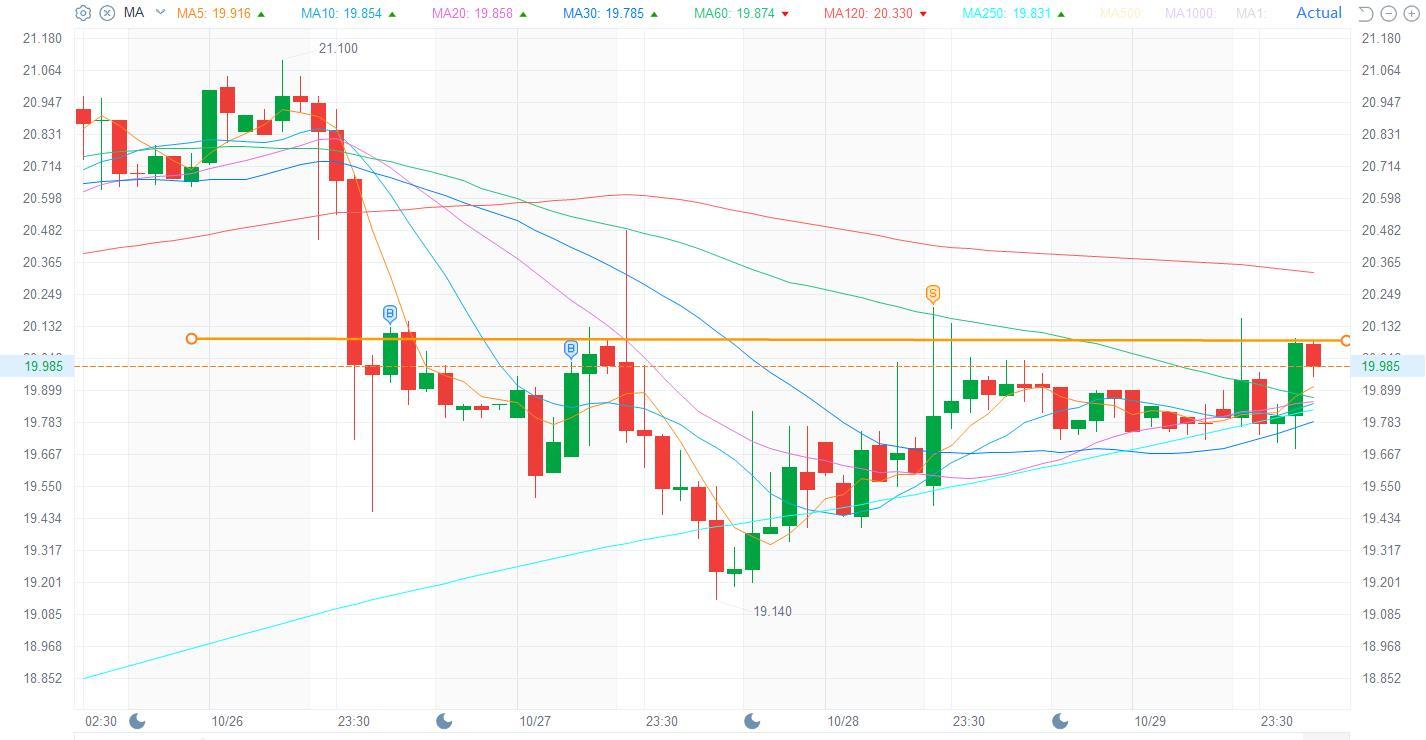This screenshot has width=1426, height=740.
Task: Click the 10/26 date label on time axis
Action: pyautogui.click(x=227, y=721)
